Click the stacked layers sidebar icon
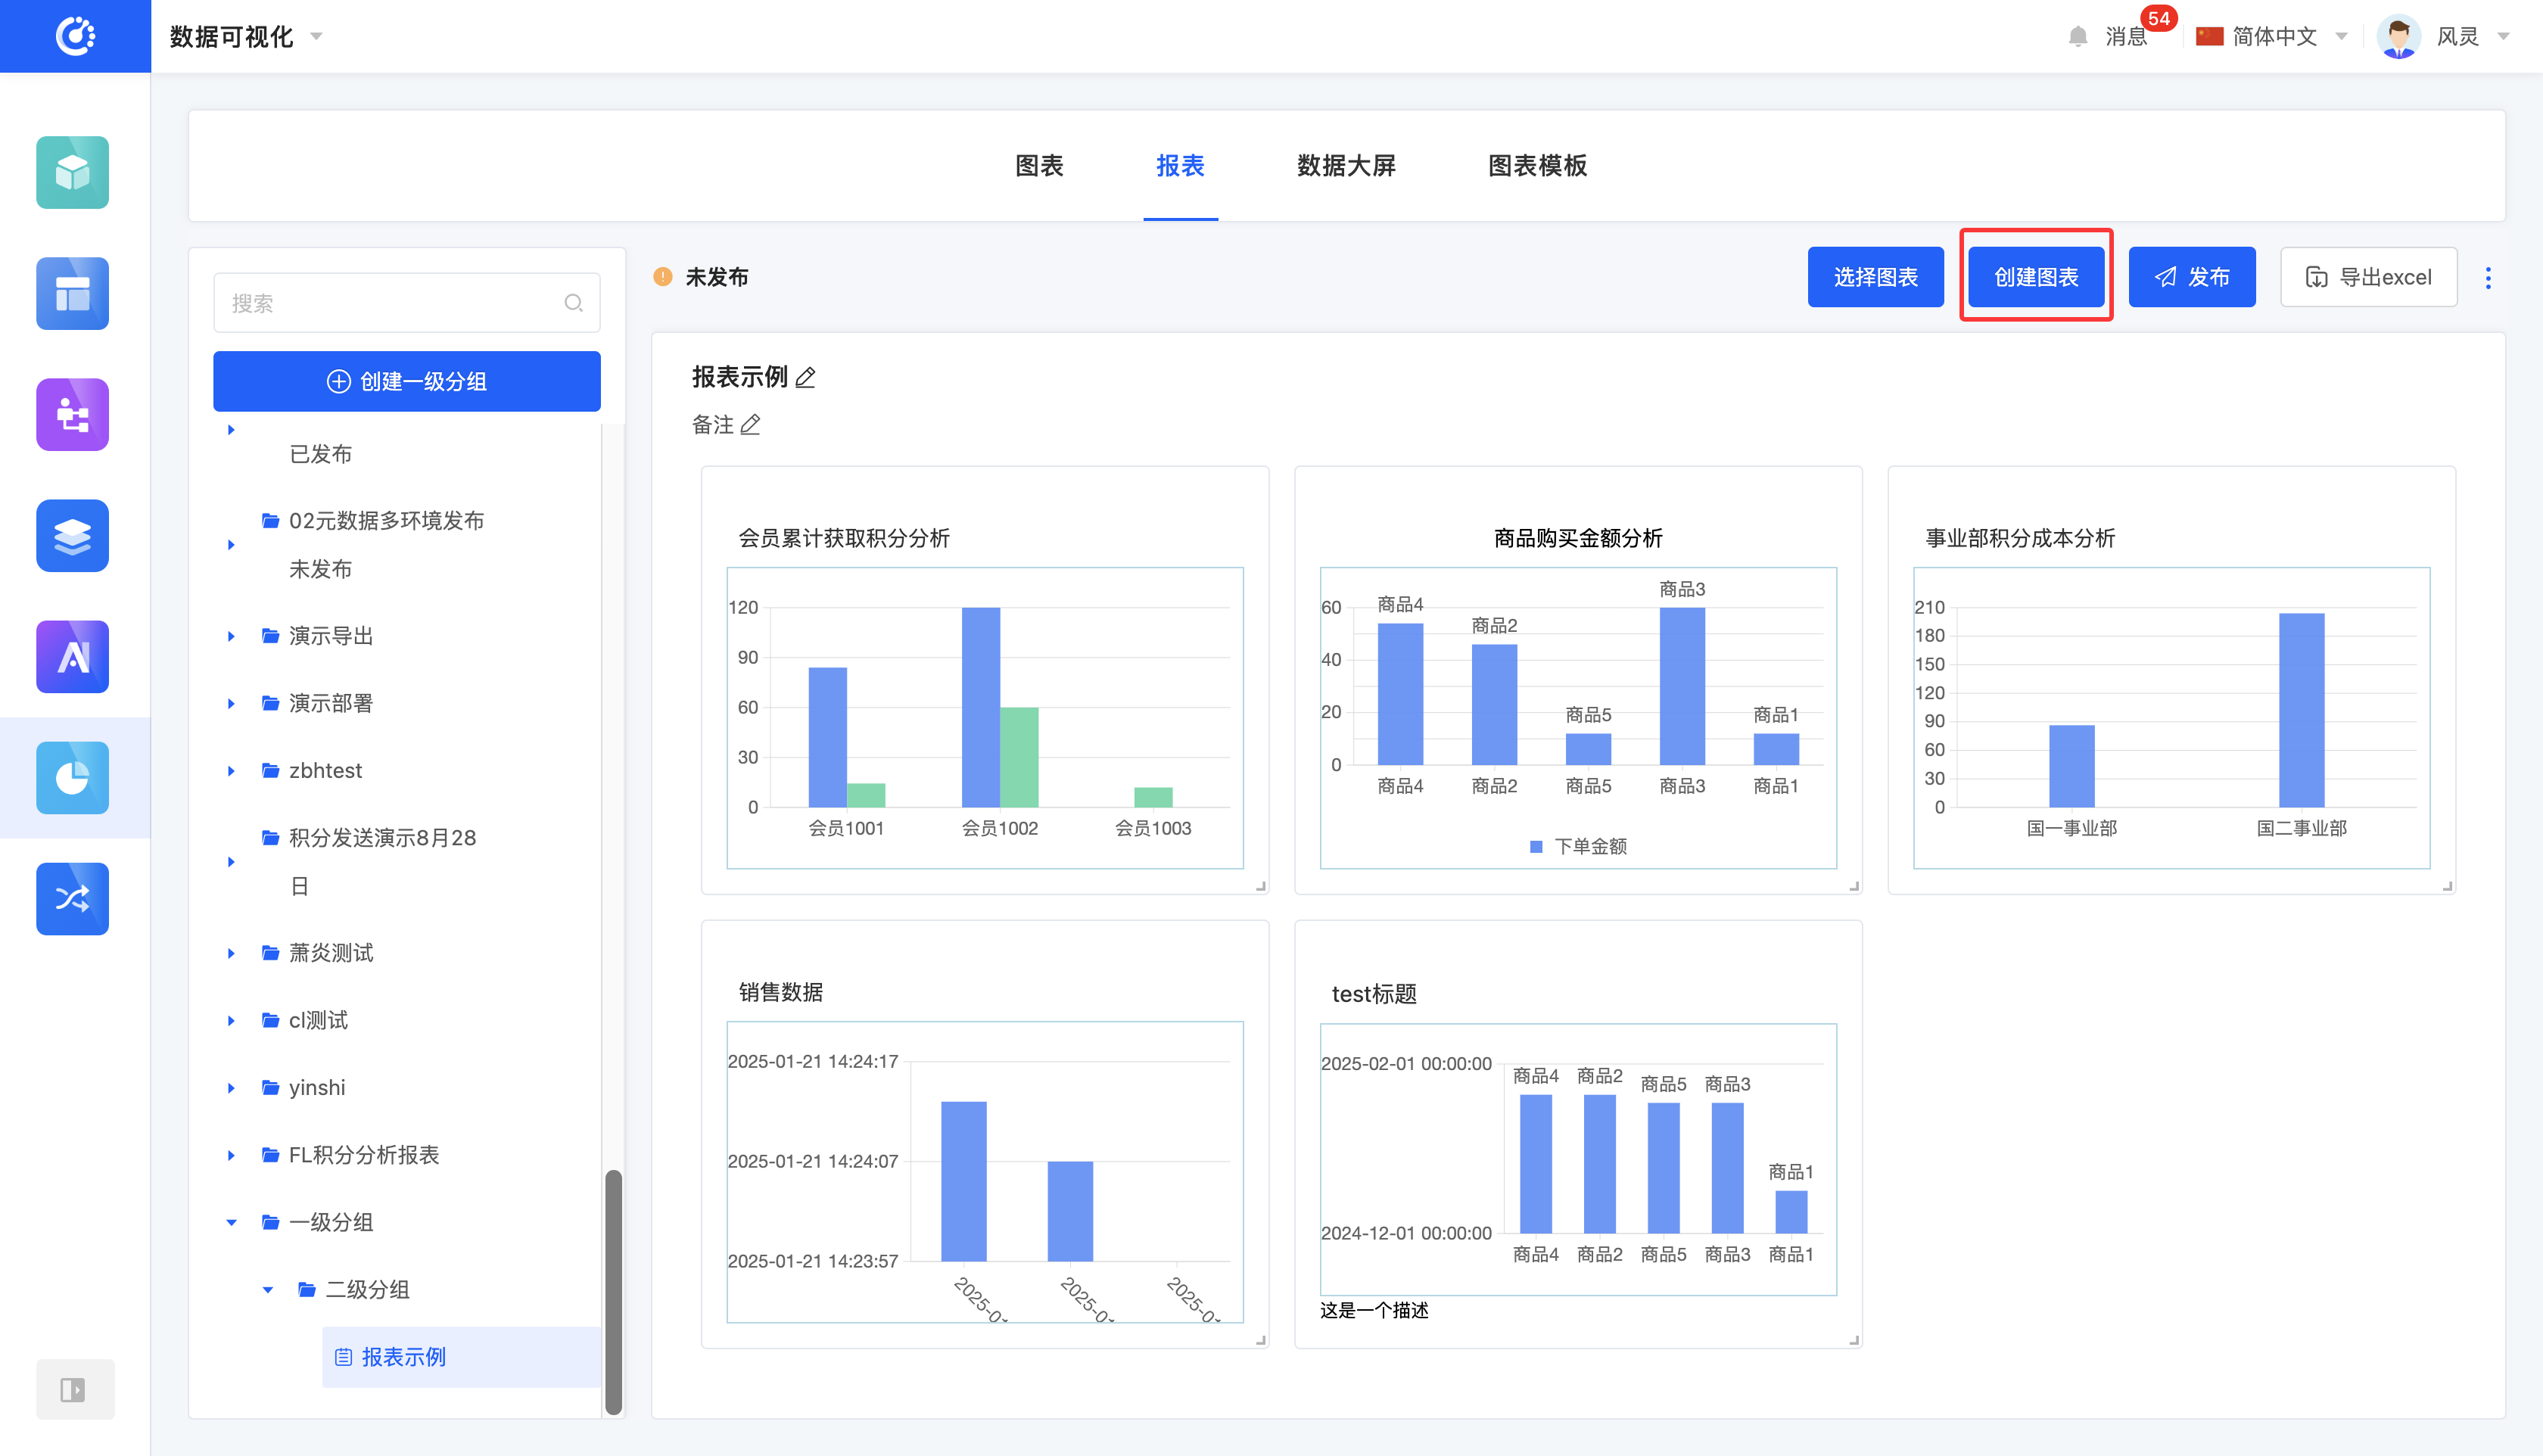 click(72, 535)
